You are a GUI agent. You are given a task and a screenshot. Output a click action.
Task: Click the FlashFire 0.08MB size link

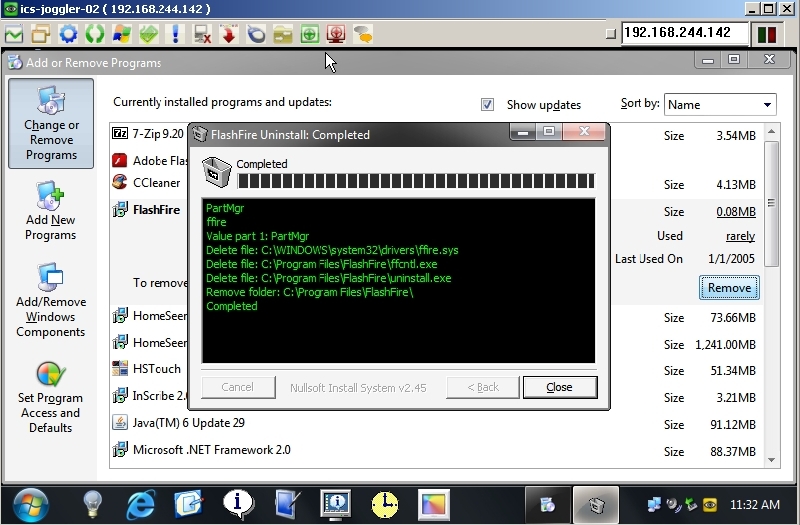point(736,212)
